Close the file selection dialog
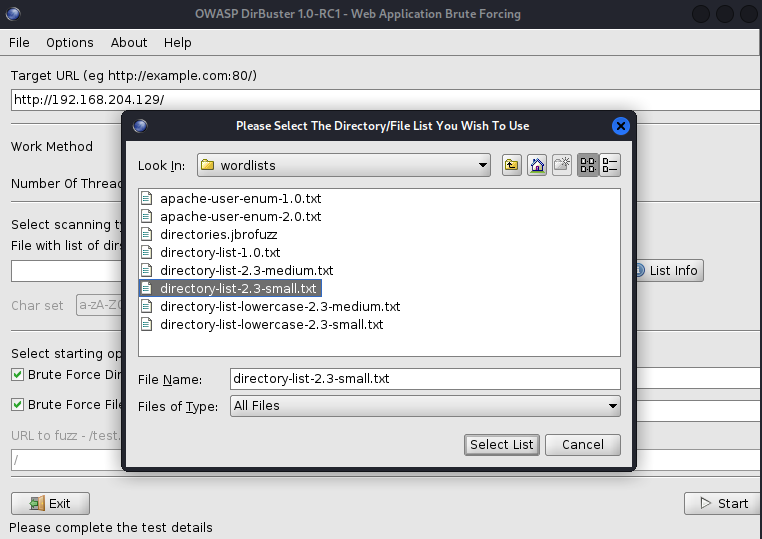The width and height of the screenshot is (762, 539). 621,126
